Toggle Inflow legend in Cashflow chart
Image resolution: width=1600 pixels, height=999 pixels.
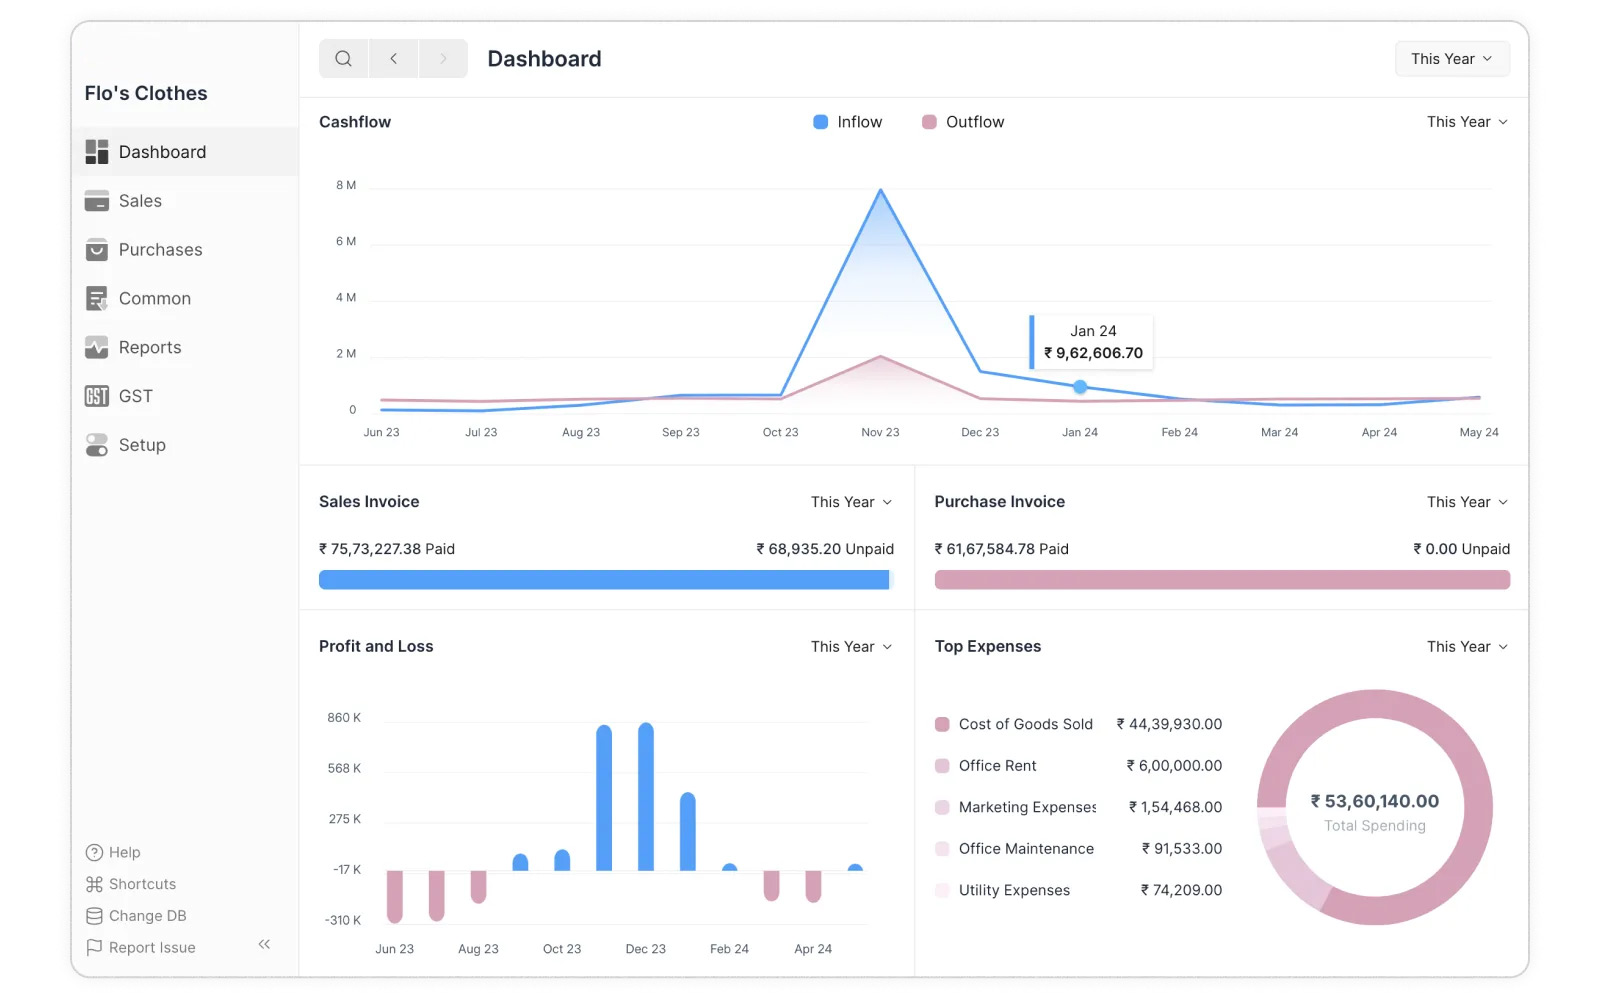(x=848, y=122)
